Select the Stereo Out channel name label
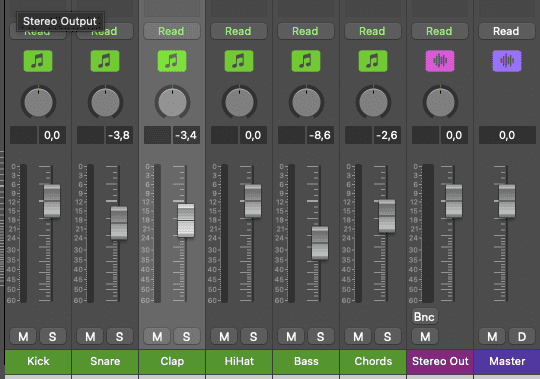540x379 pixels. tap(440, 361)
